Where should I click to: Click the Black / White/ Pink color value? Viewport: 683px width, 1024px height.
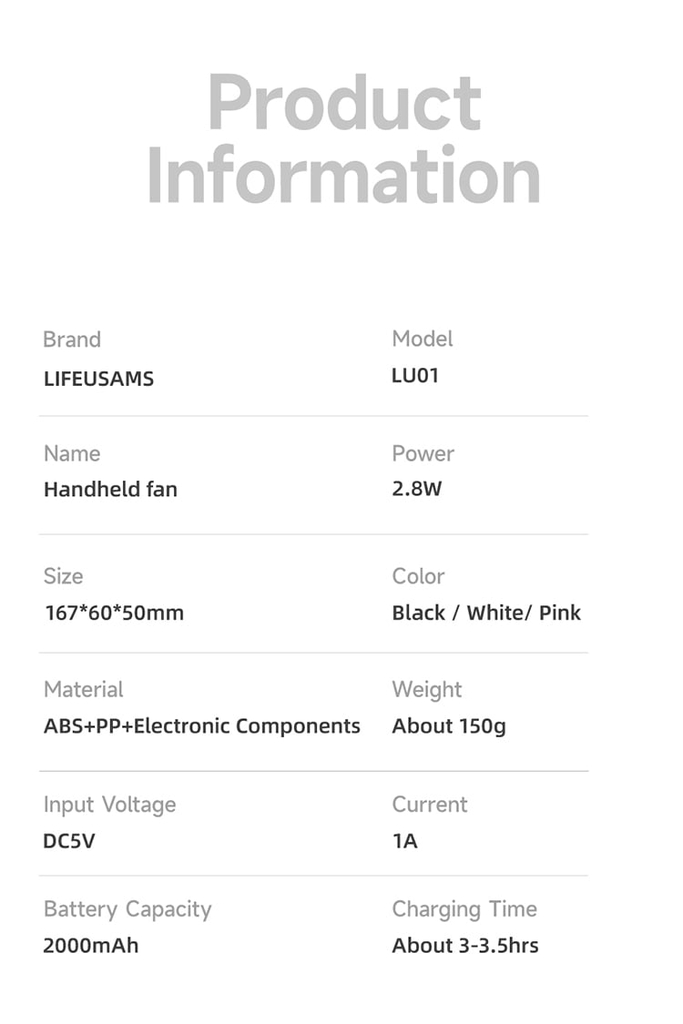pos(486,613)
